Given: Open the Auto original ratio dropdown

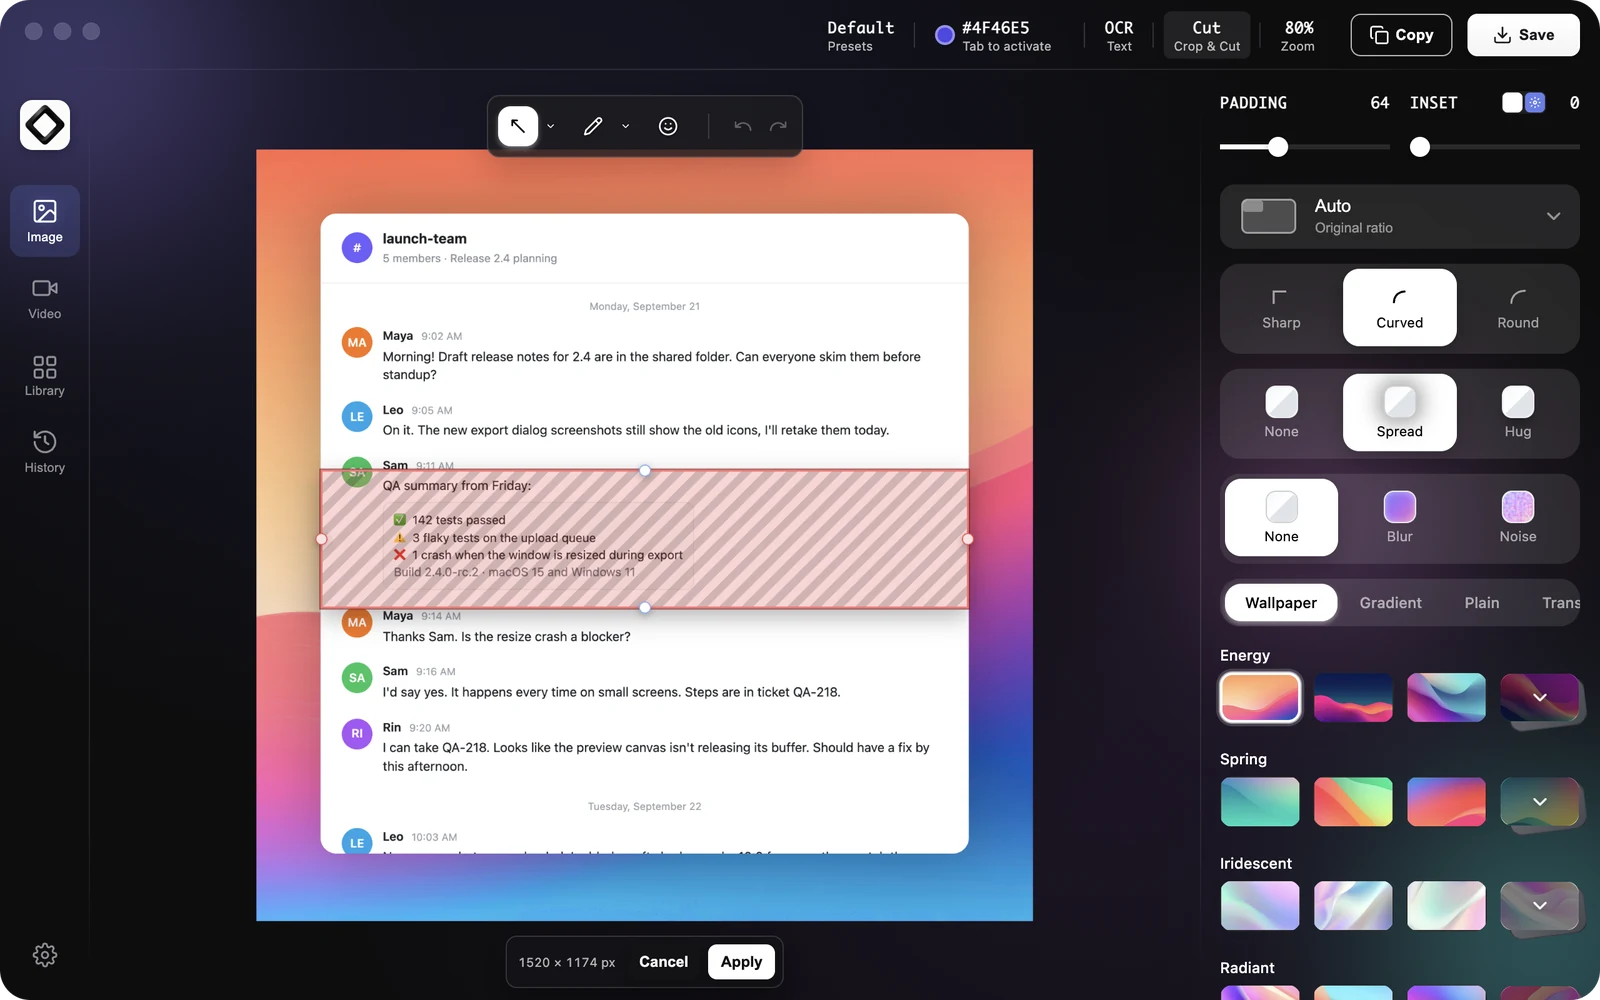Looking at the screenshot, I should (x=1400, y=216).
